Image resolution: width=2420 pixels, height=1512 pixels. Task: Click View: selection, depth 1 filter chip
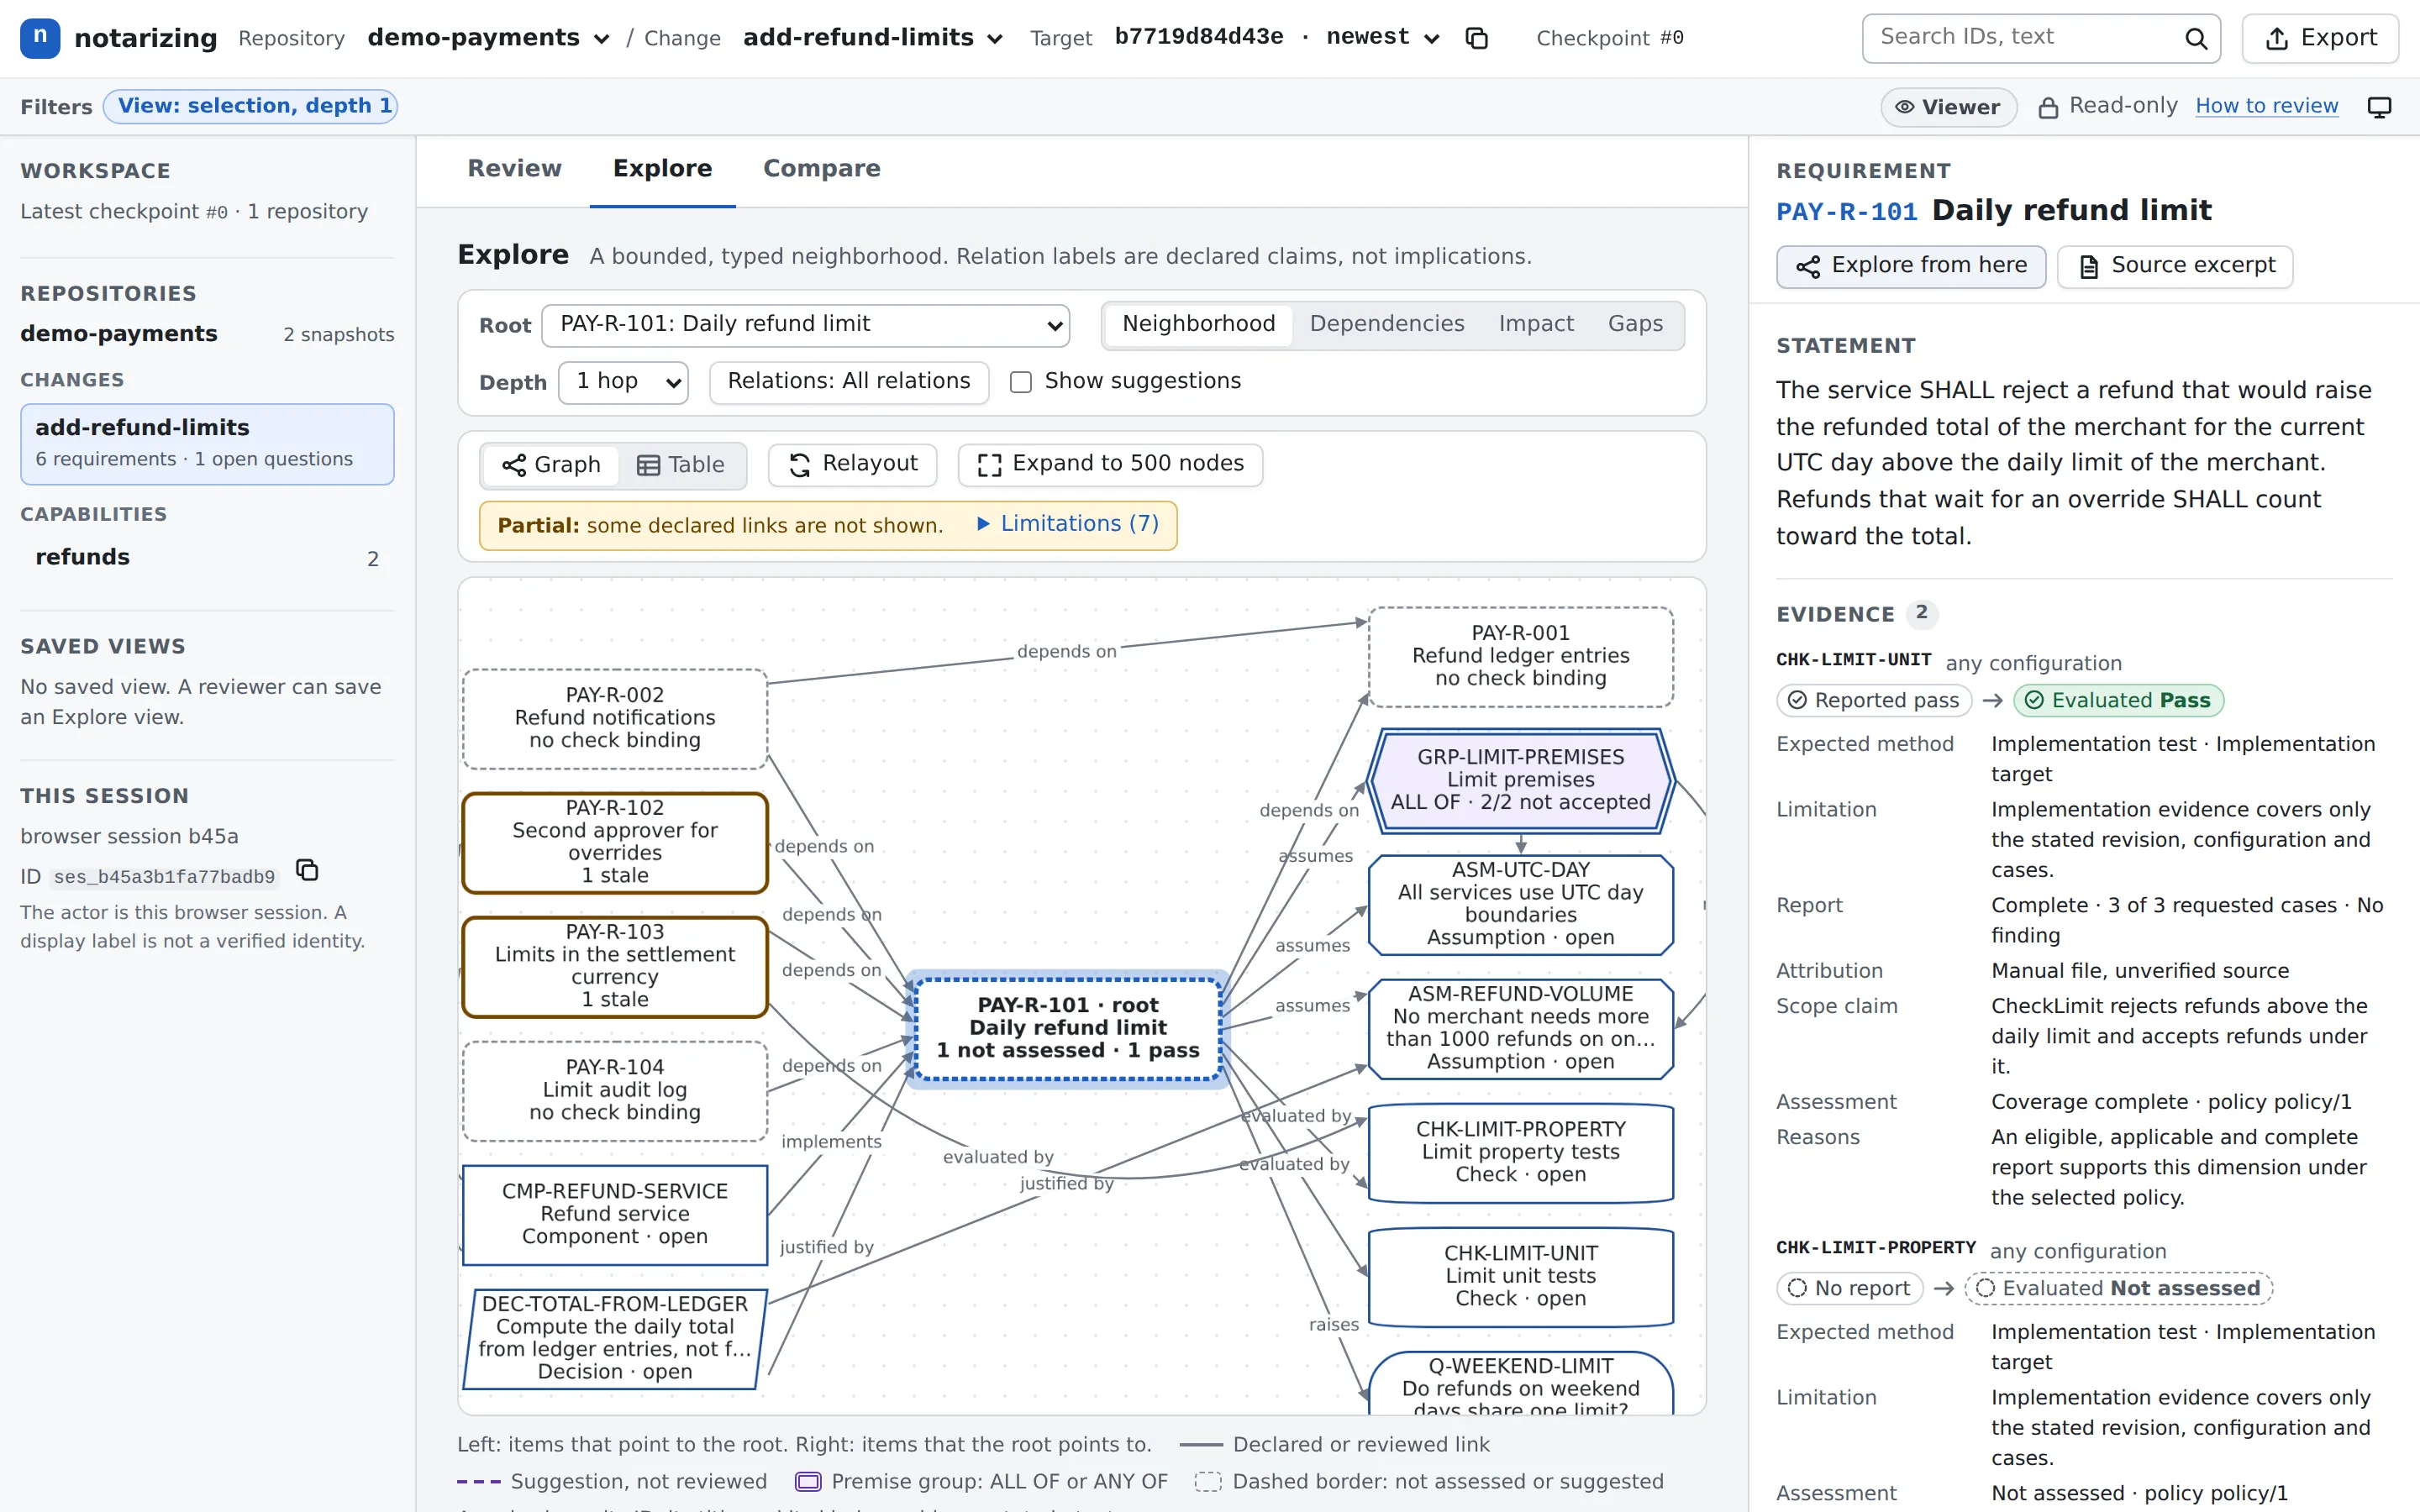[250, 106]
